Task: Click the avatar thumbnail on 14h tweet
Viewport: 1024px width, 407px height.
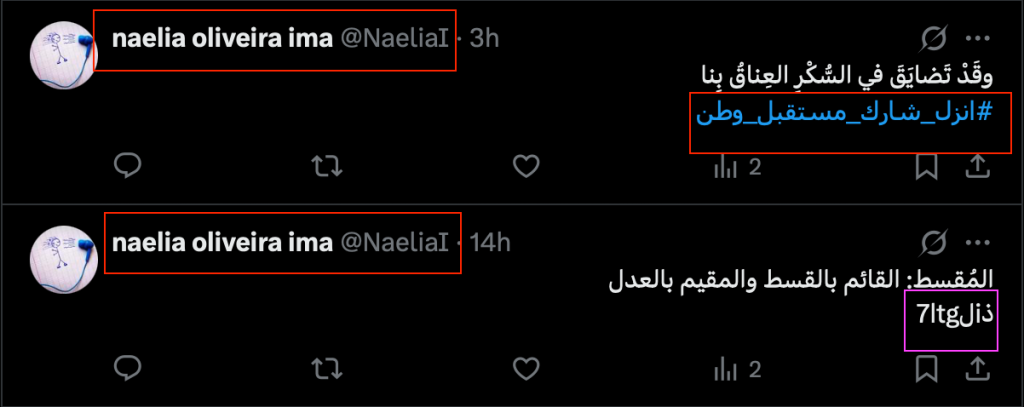Action: (x=64, y=254)
